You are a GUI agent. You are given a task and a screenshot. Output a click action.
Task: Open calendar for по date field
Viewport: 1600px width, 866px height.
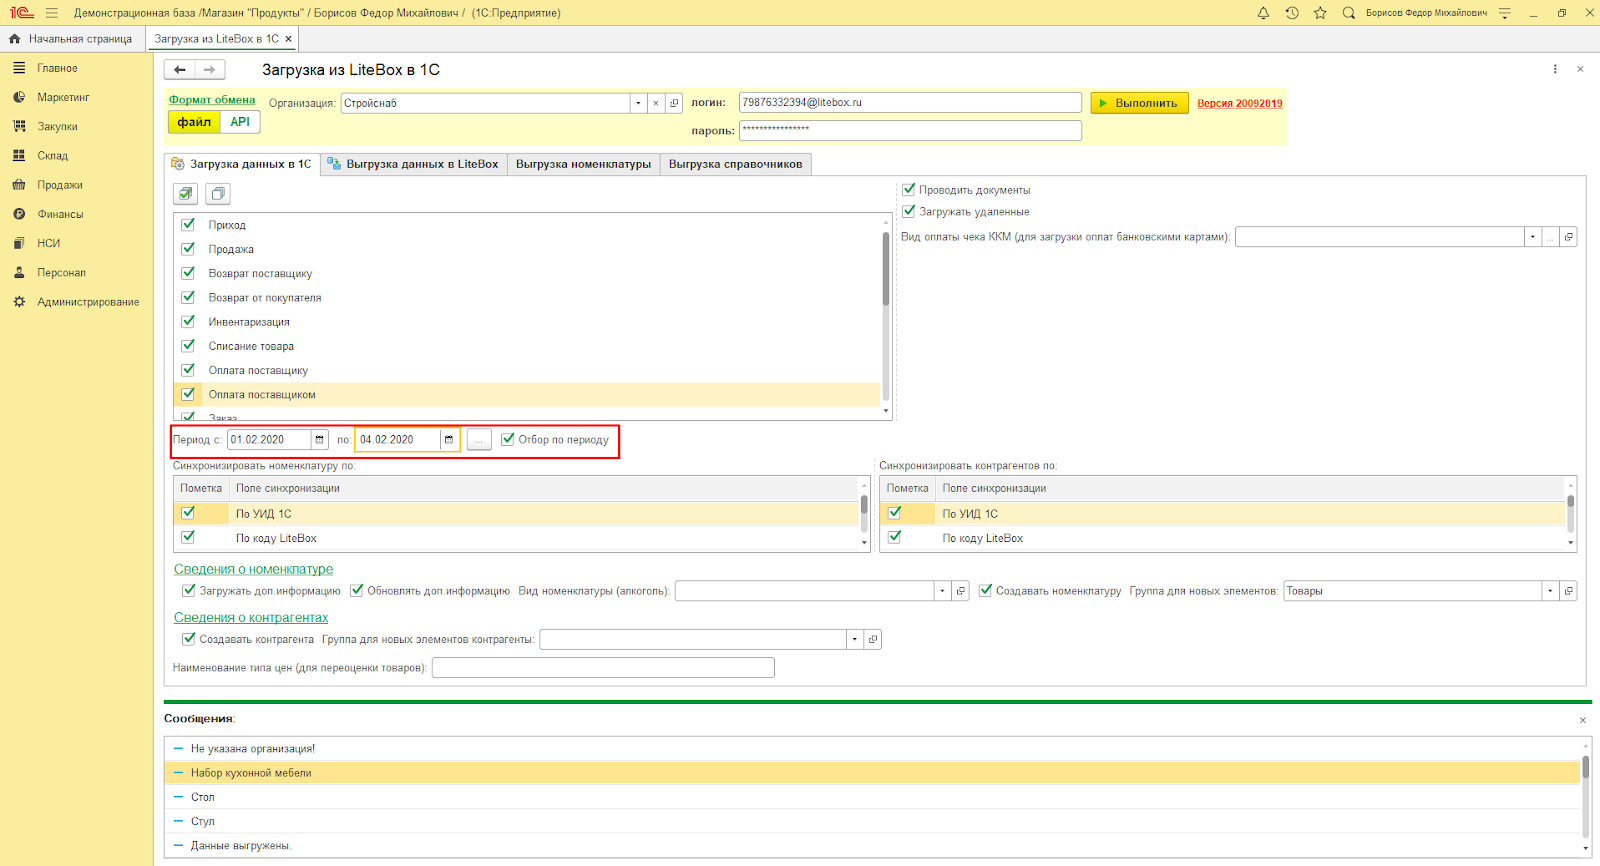pos(449,440)
